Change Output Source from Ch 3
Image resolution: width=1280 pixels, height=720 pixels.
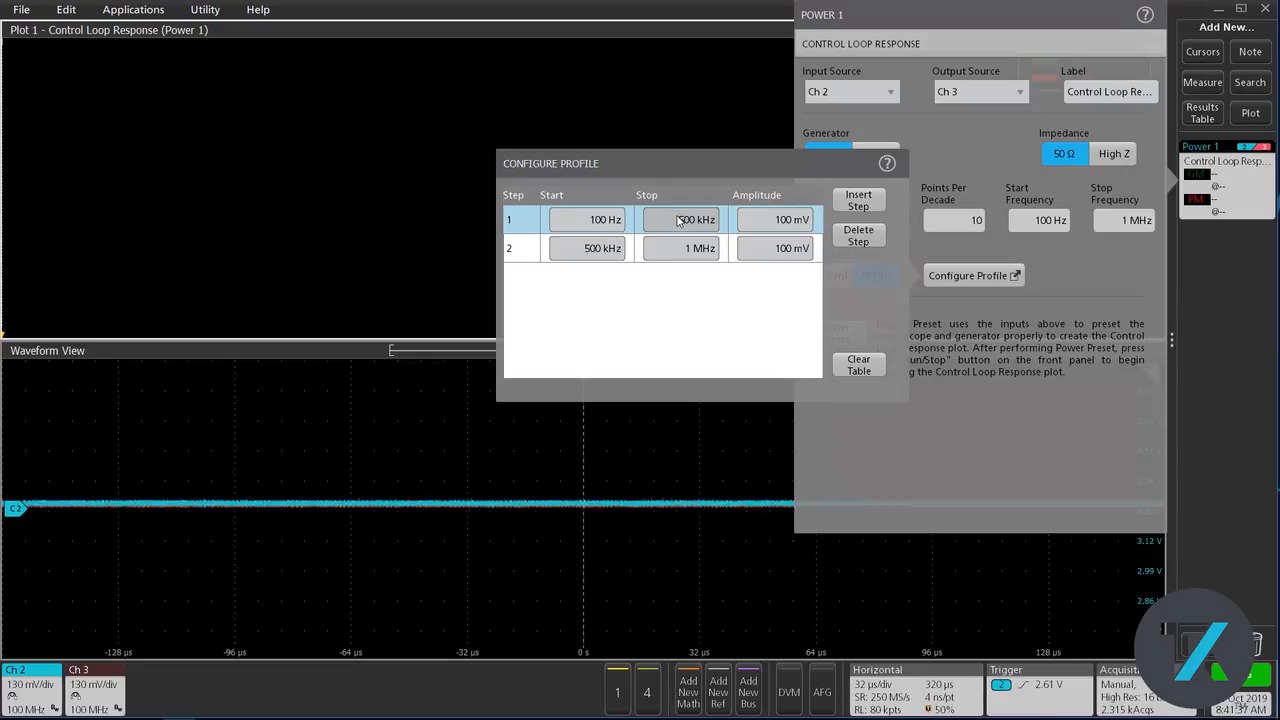click(x=979, y=91)
